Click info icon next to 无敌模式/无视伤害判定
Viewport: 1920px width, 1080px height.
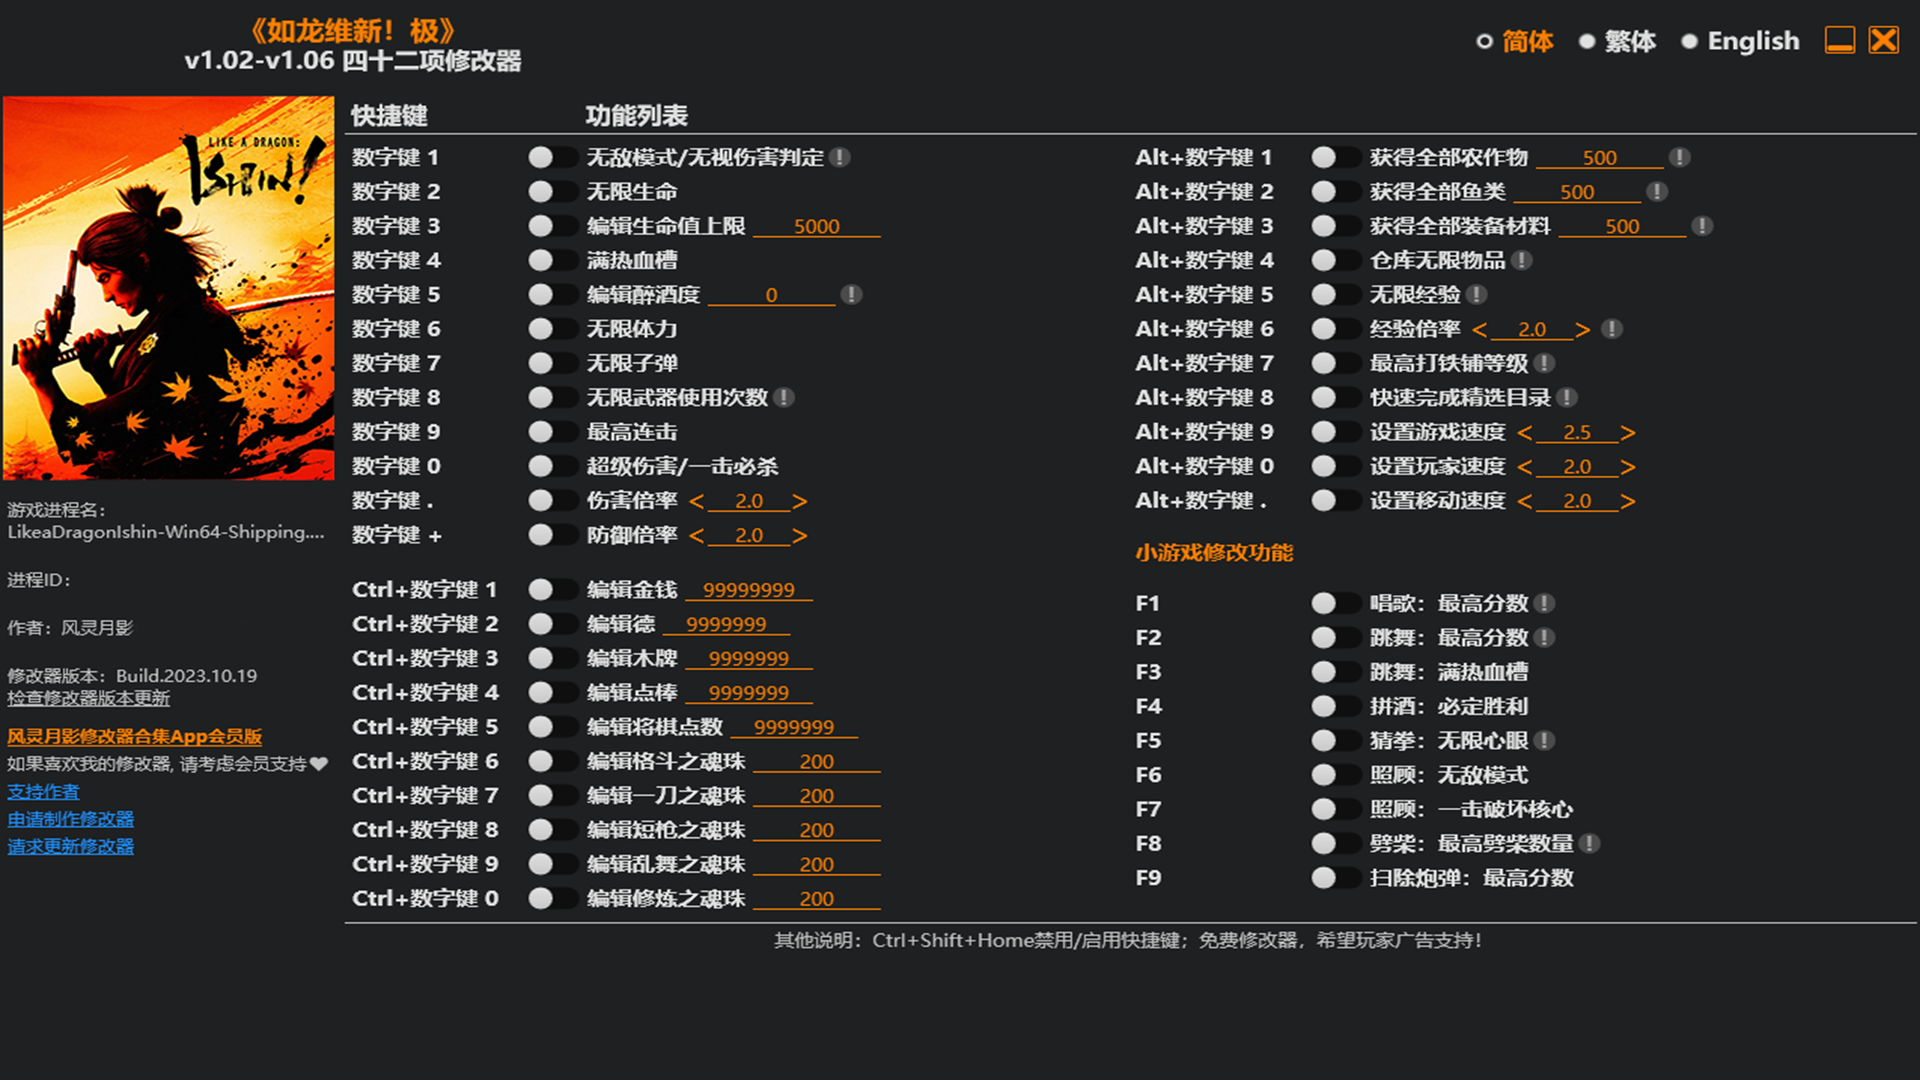click(840, 157)
